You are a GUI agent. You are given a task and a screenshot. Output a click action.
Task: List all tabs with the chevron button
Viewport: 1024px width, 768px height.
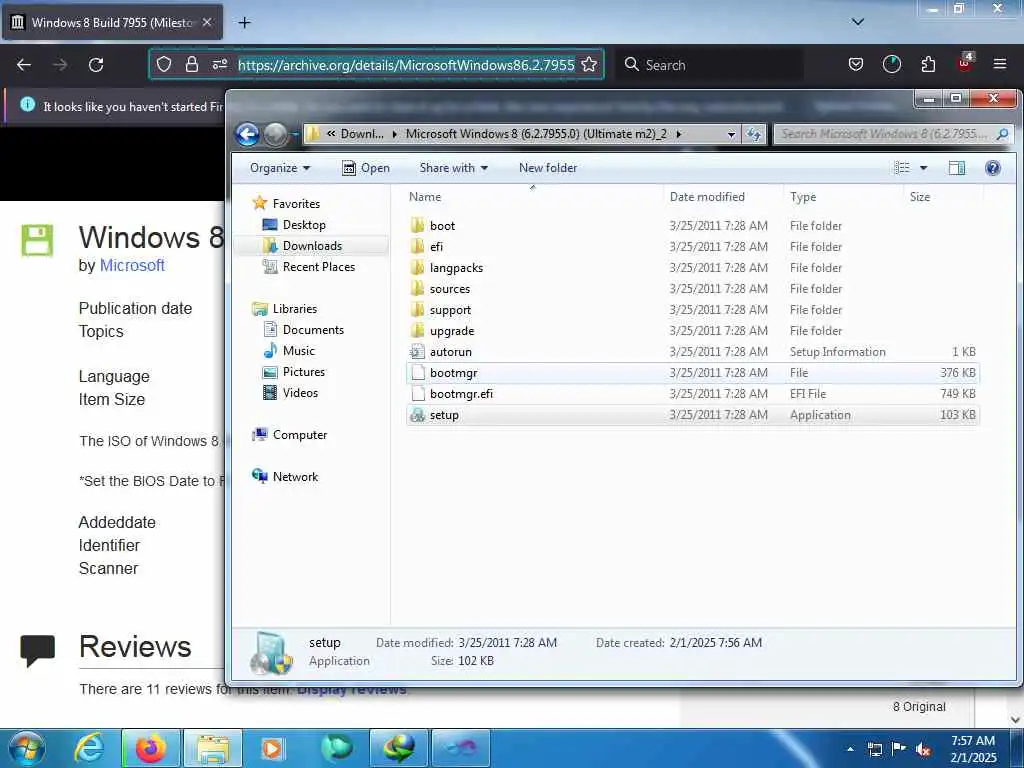(858, 22)
